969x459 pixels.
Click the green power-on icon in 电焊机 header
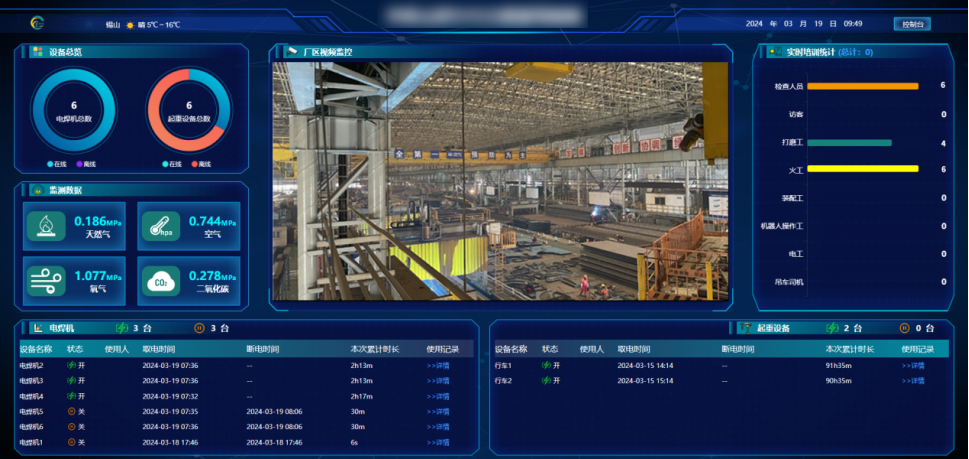(x=122, y=328)
